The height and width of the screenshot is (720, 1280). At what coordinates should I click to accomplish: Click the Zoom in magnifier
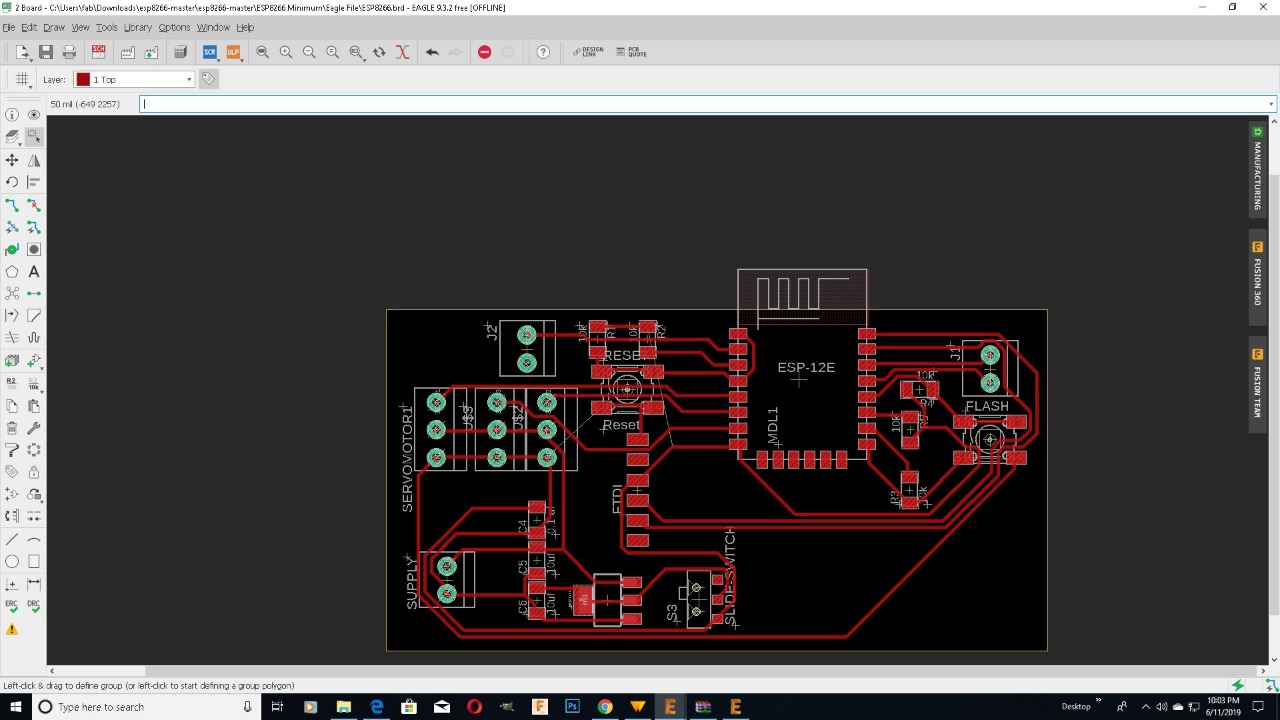(286, 52)
